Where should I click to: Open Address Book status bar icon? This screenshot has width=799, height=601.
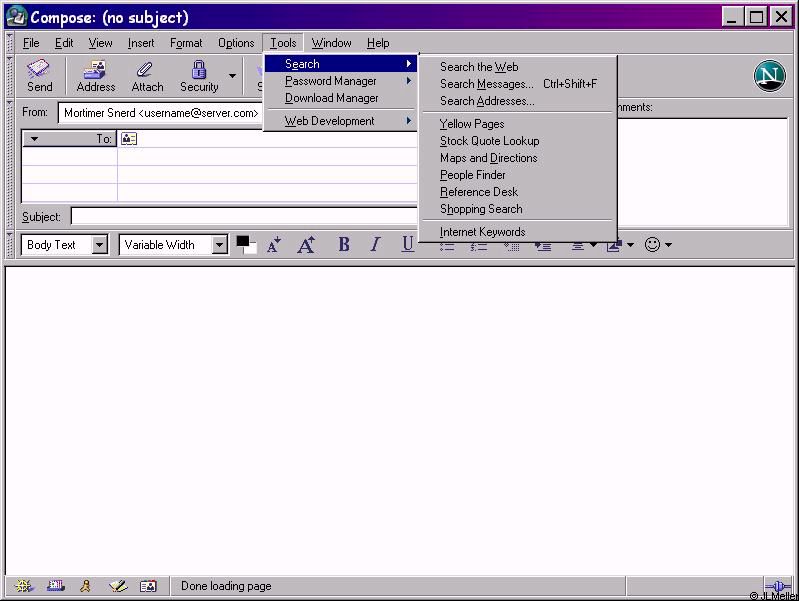click(x=148, y=586)
